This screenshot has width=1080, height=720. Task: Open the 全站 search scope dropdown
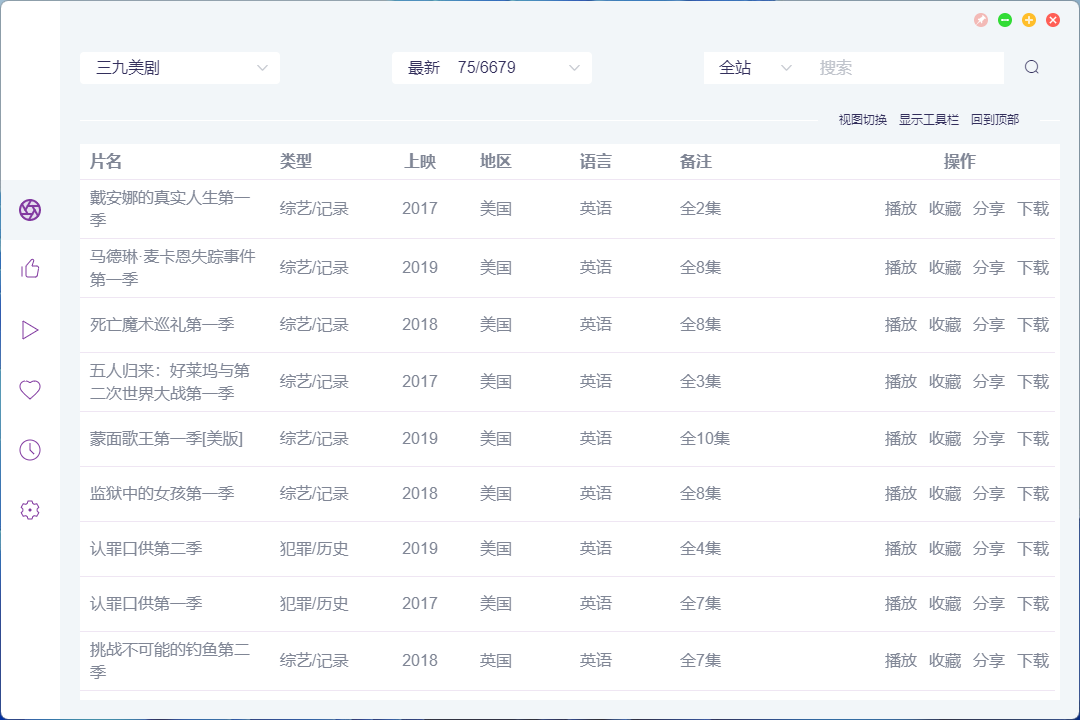click(x=754, y=68)
